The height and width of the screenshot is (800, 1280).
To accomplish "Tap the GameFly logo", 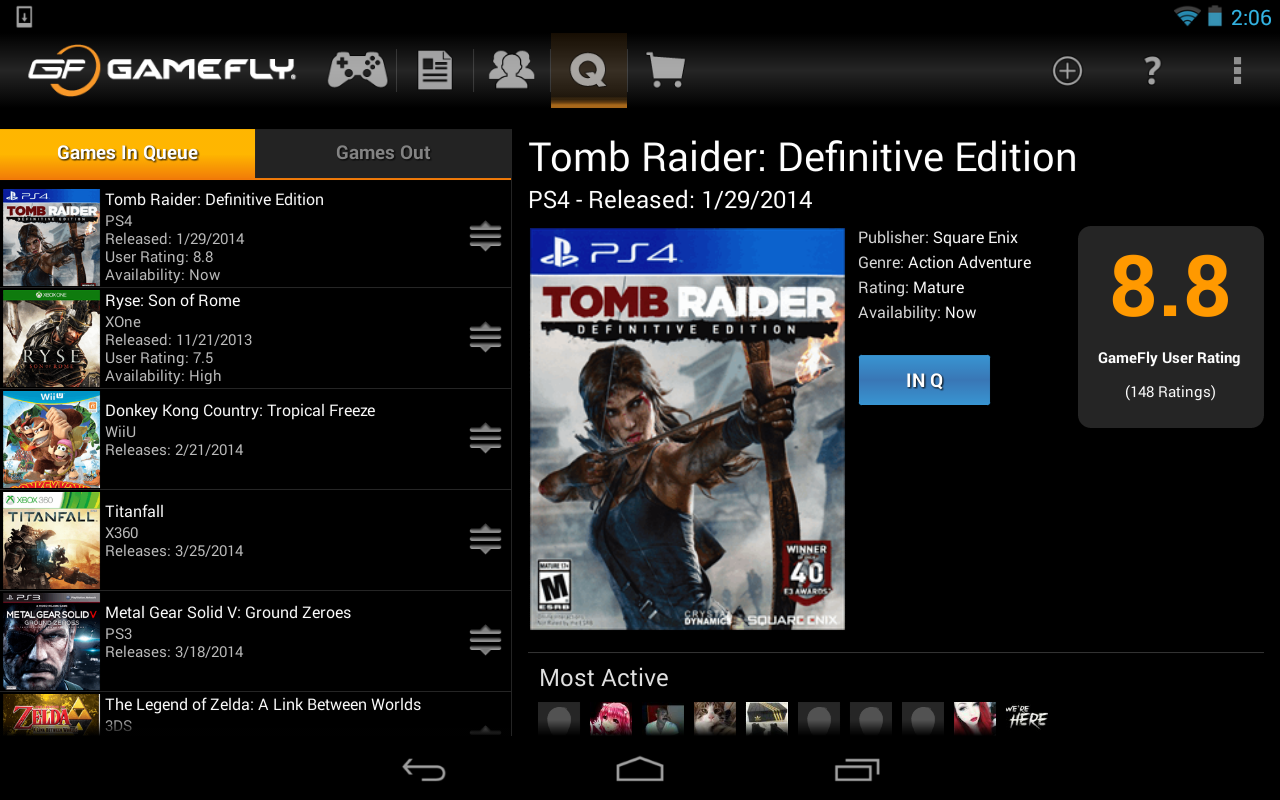I will (162, 70).
